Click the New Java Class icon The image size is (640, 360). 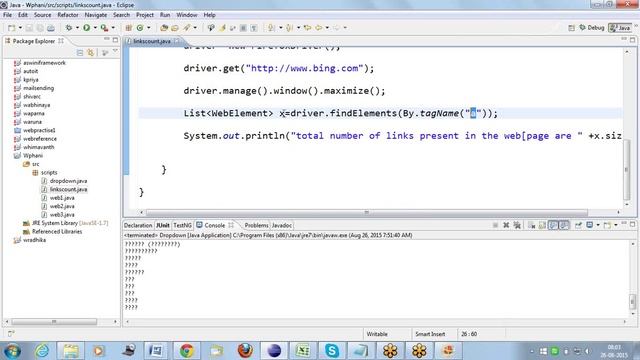(x=140, y=28)
